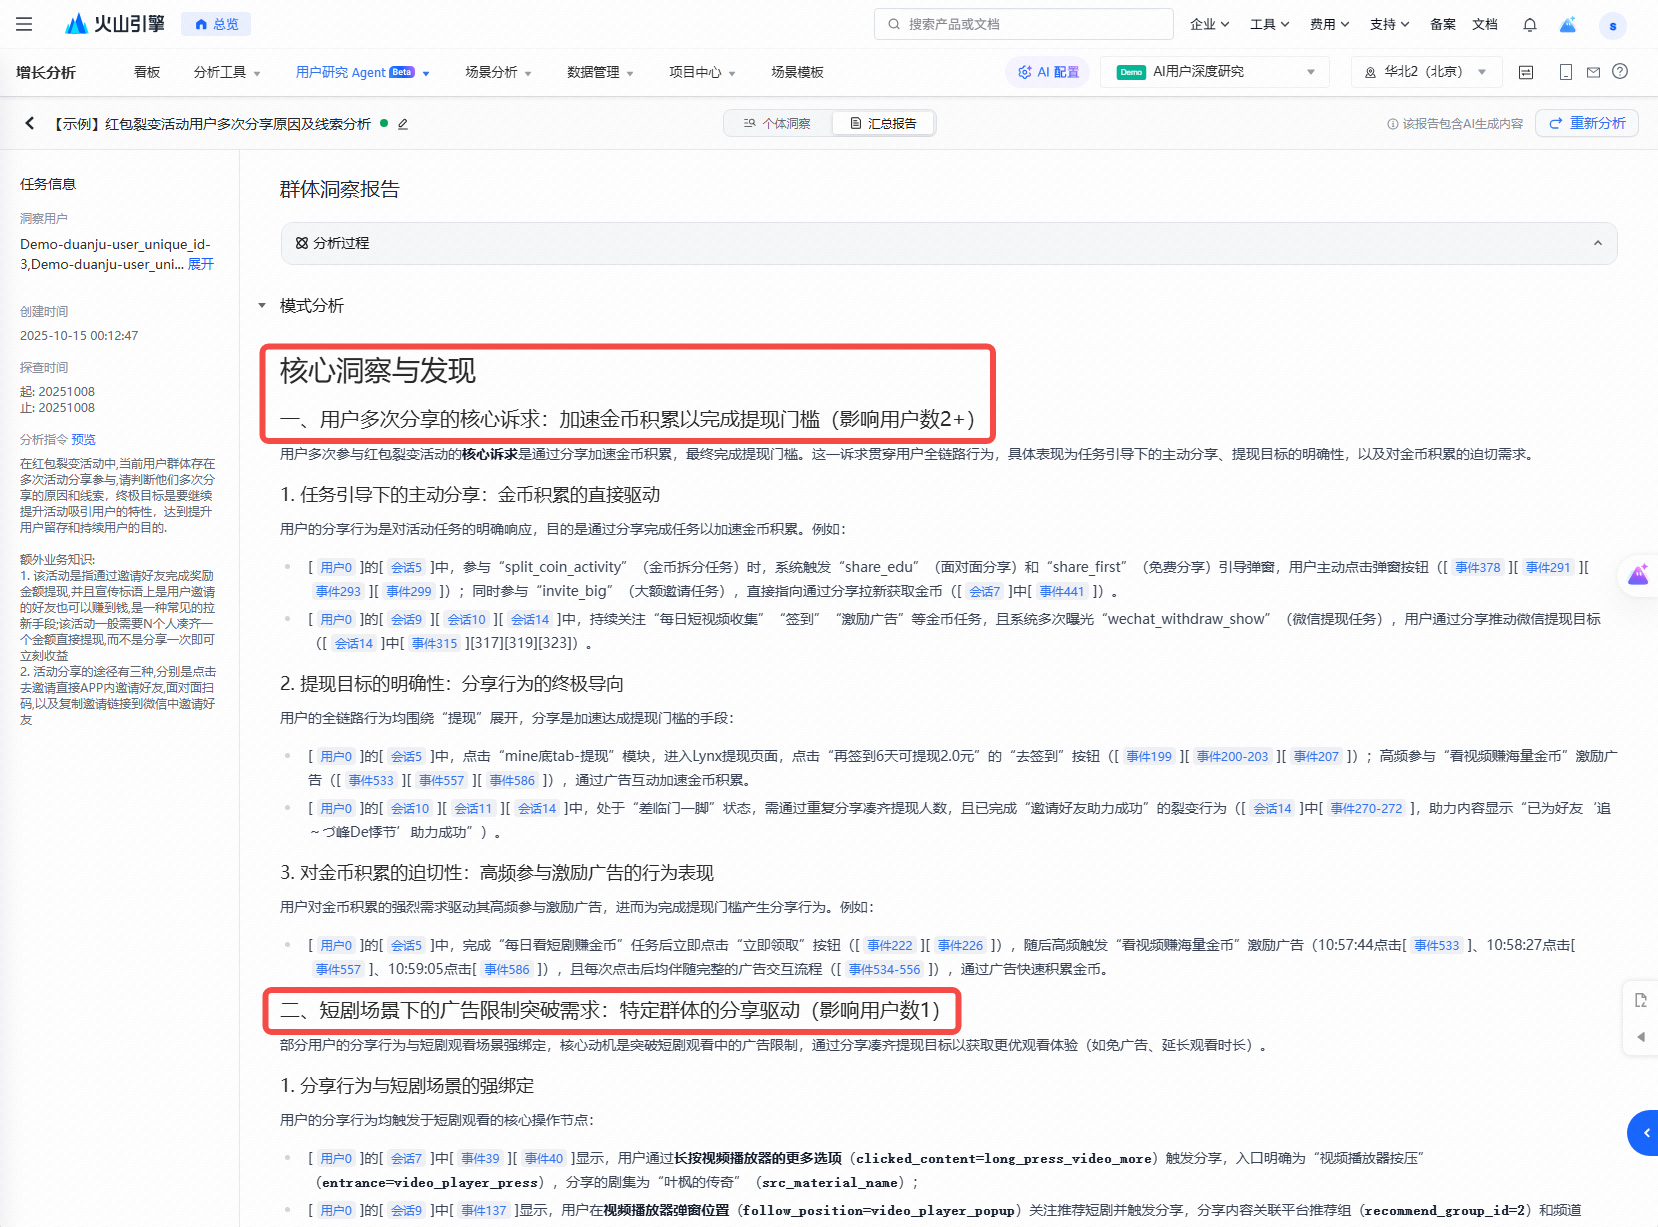Open the 事件441 reference link
The width and height of the screenshot is (1658, 1227).
coord(1062,591)
